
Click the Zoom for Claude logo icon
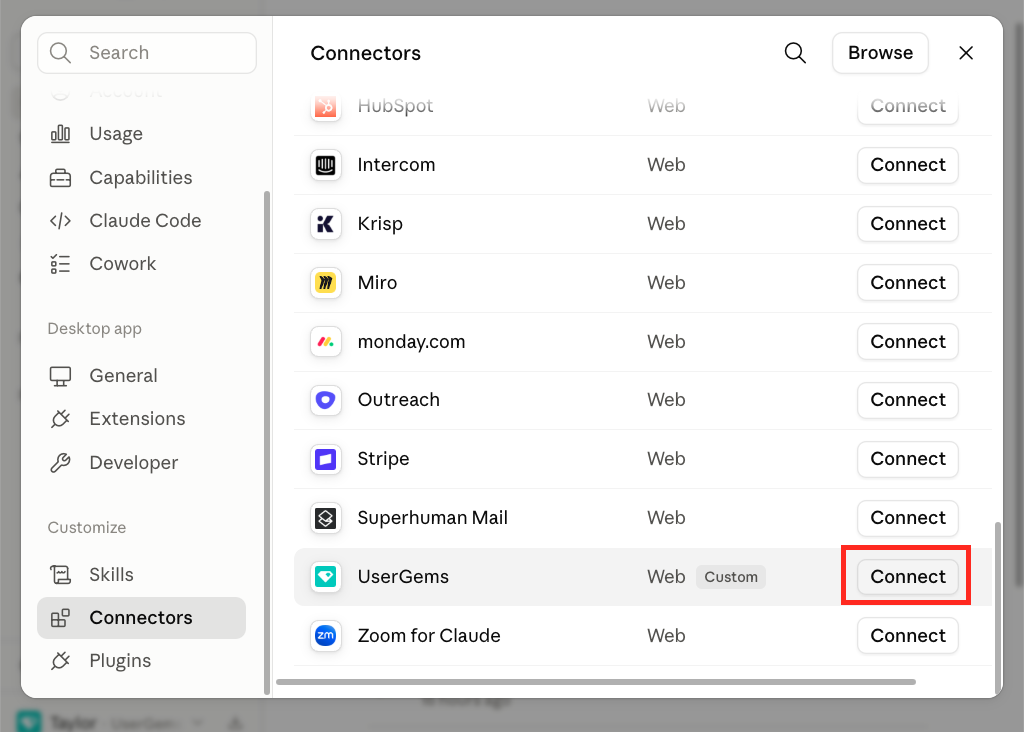point(325,635)
